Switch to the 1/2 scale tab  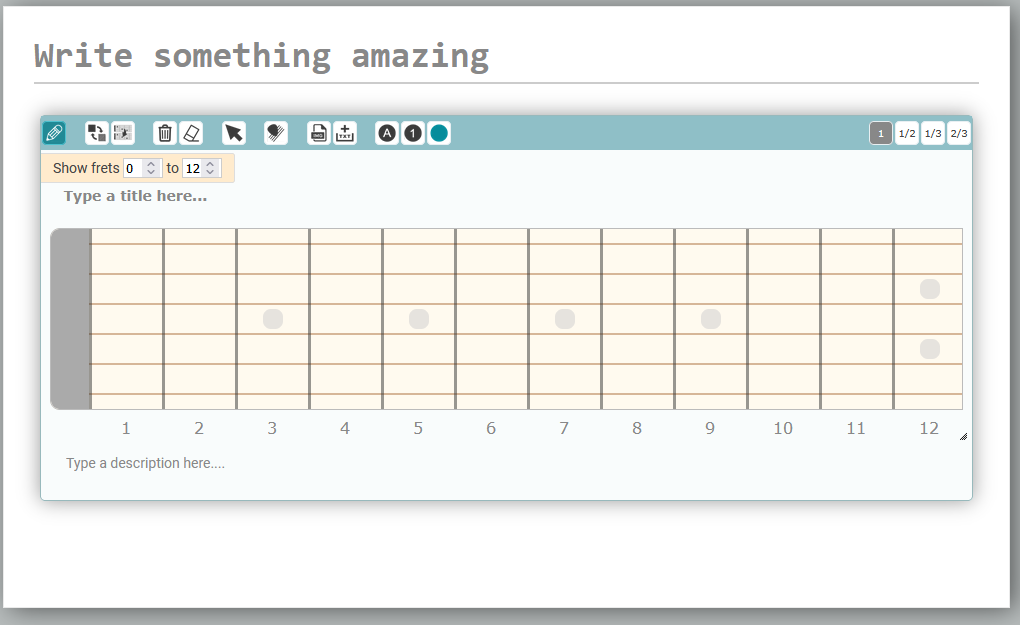pos(906,132)
